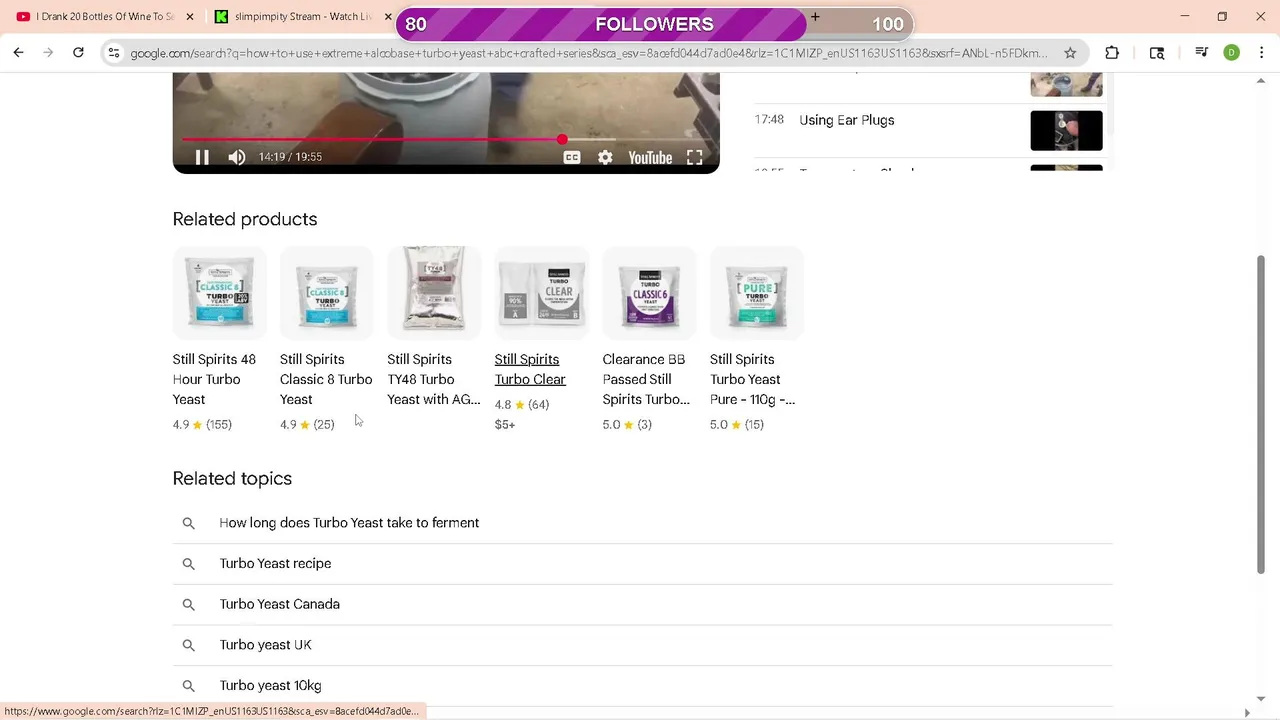Minimize the browser window

[x=1185, y=17]
